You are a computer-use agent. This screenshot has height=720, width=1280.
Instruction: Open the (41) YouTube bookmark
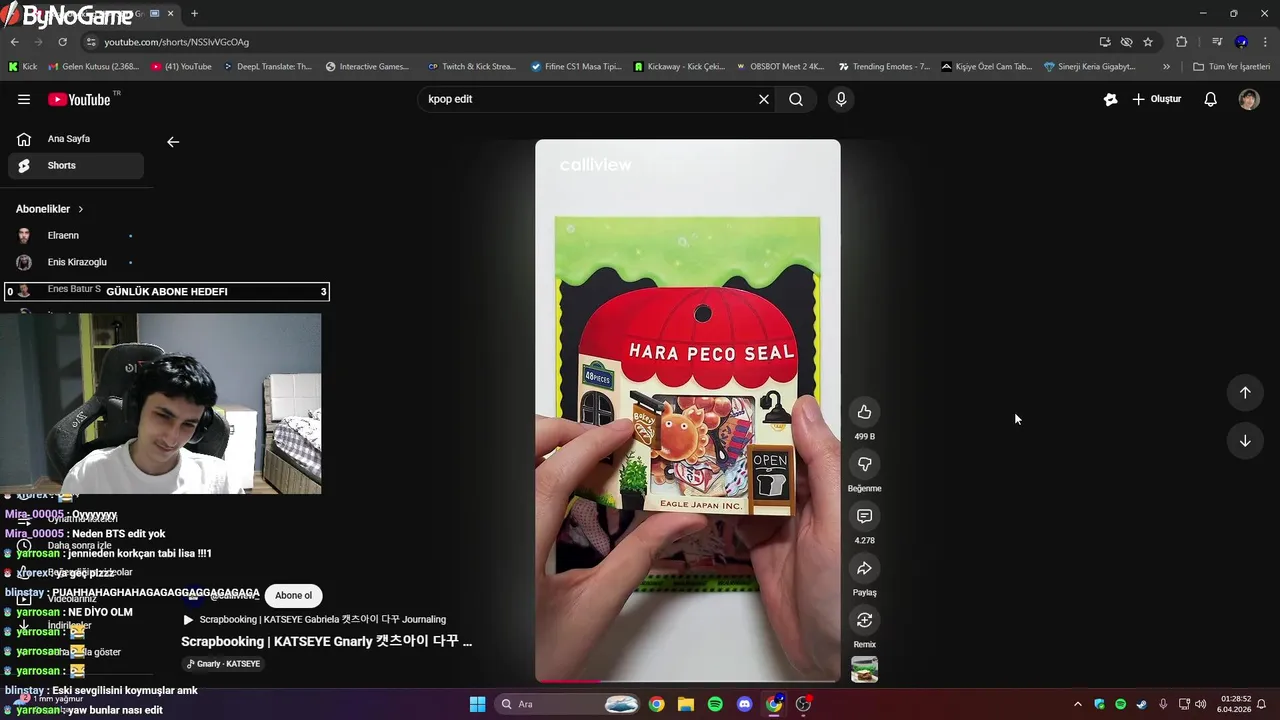click(181, 67)
